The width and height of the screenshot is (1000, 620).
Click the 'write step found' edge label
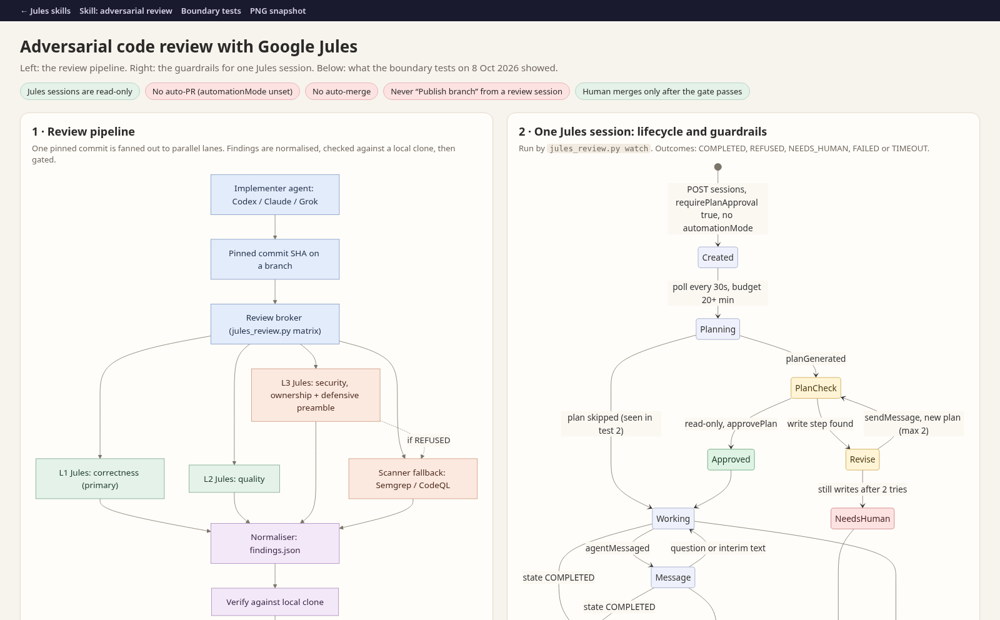(x=820, y=424)
